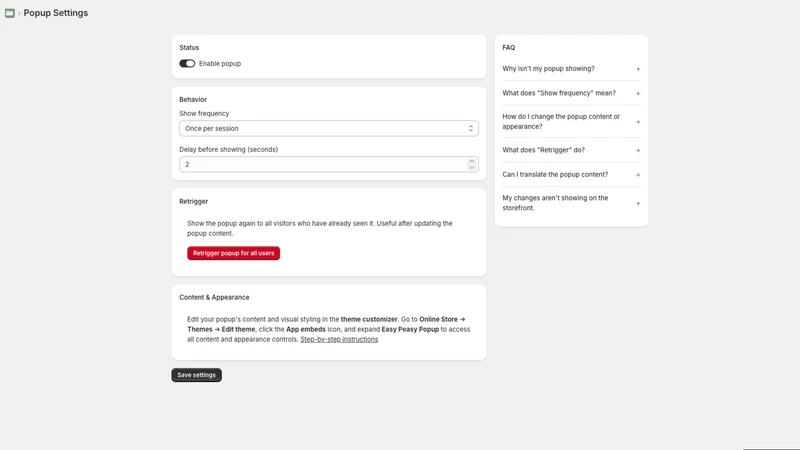Click the 'Status' section heading
The image size is (800, 450).
pyautogui.click(x=189, y=47)
